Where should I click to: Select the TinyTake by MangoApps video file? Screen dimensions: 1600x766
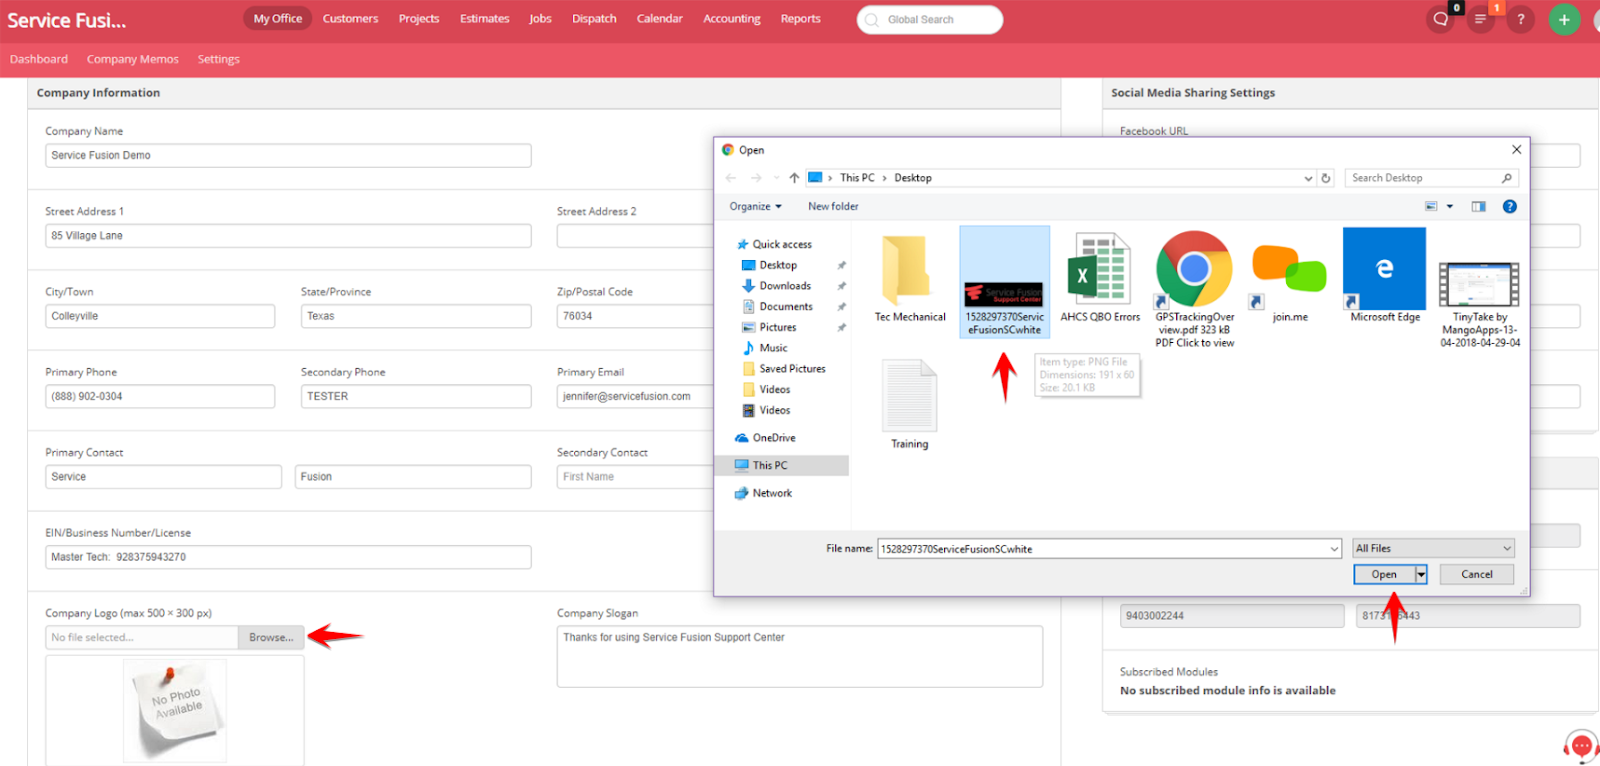coord(1479,304)
